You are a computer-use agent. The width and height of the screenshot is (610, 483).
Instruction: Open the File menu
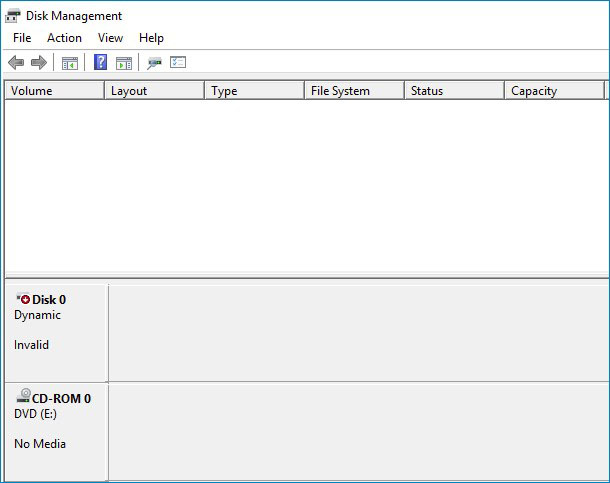(x=22, y=38)
